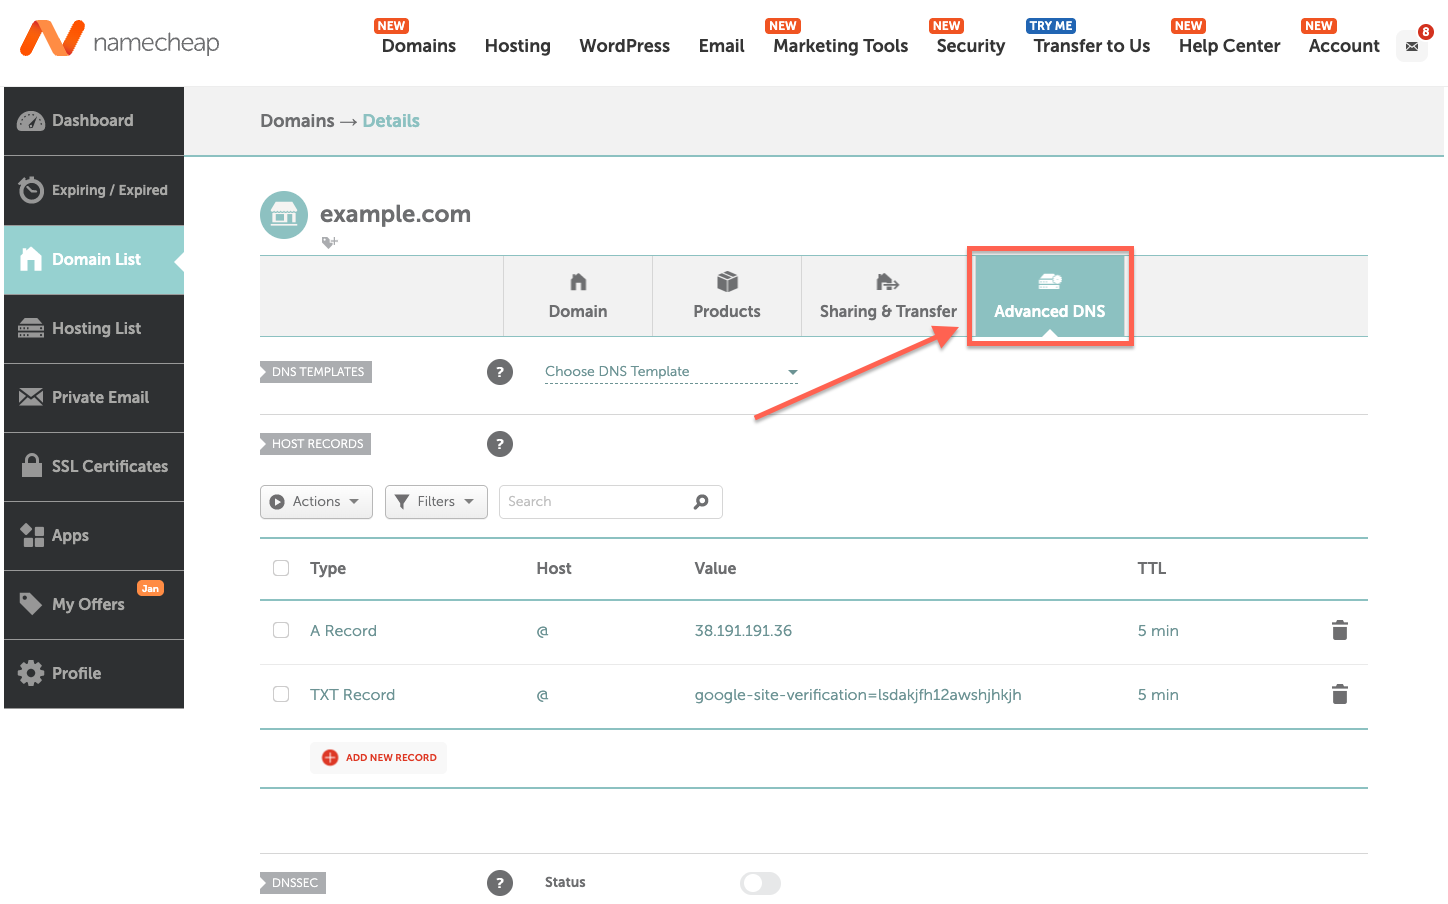Switch to the Sharing & Transfer tab
This screenshot has height=904, width=1448.
[x=886, y=296]
